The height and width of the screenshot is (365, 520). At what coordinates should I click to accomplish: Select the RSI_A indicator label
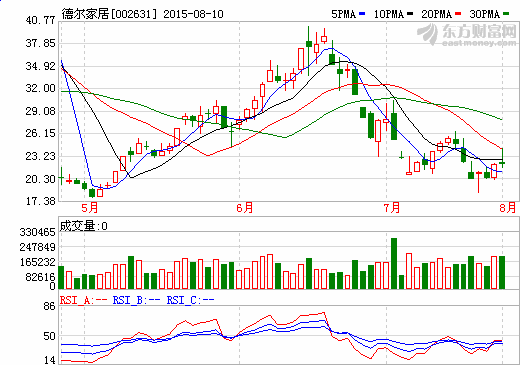pyautogui.click(x=83, y=300)
